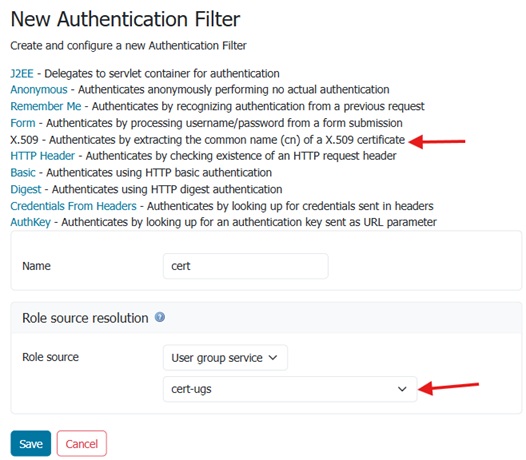Choose the Form authentication link

[23, 123]
